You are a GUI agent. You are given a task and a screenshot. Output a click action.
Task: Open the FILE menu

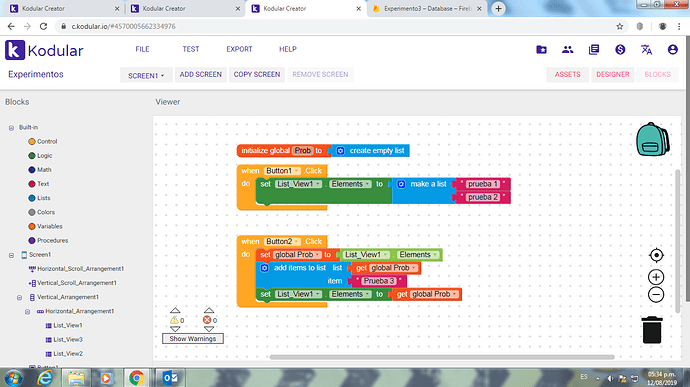142,49
